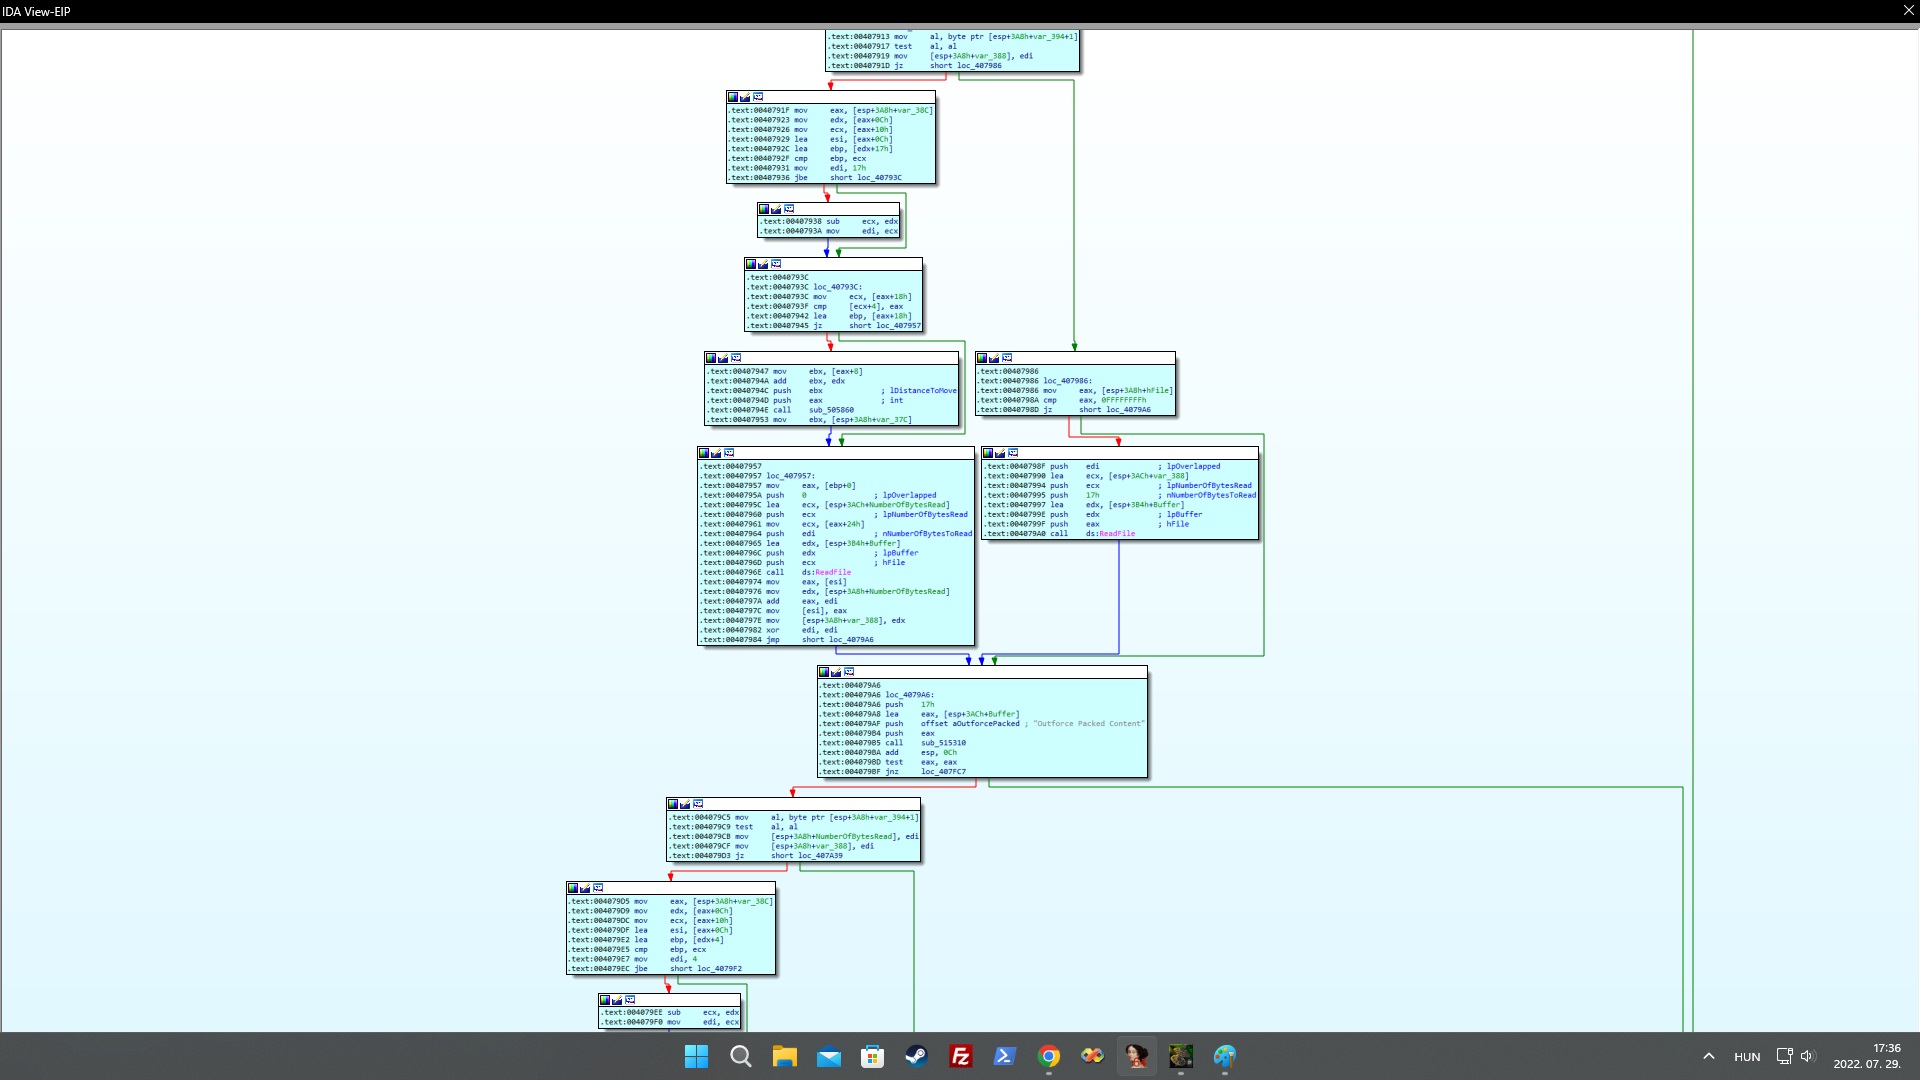Click the node color icon on loc_40793C block
The width and height of the screenshot is (1920, 1080).
pos(751,264)
